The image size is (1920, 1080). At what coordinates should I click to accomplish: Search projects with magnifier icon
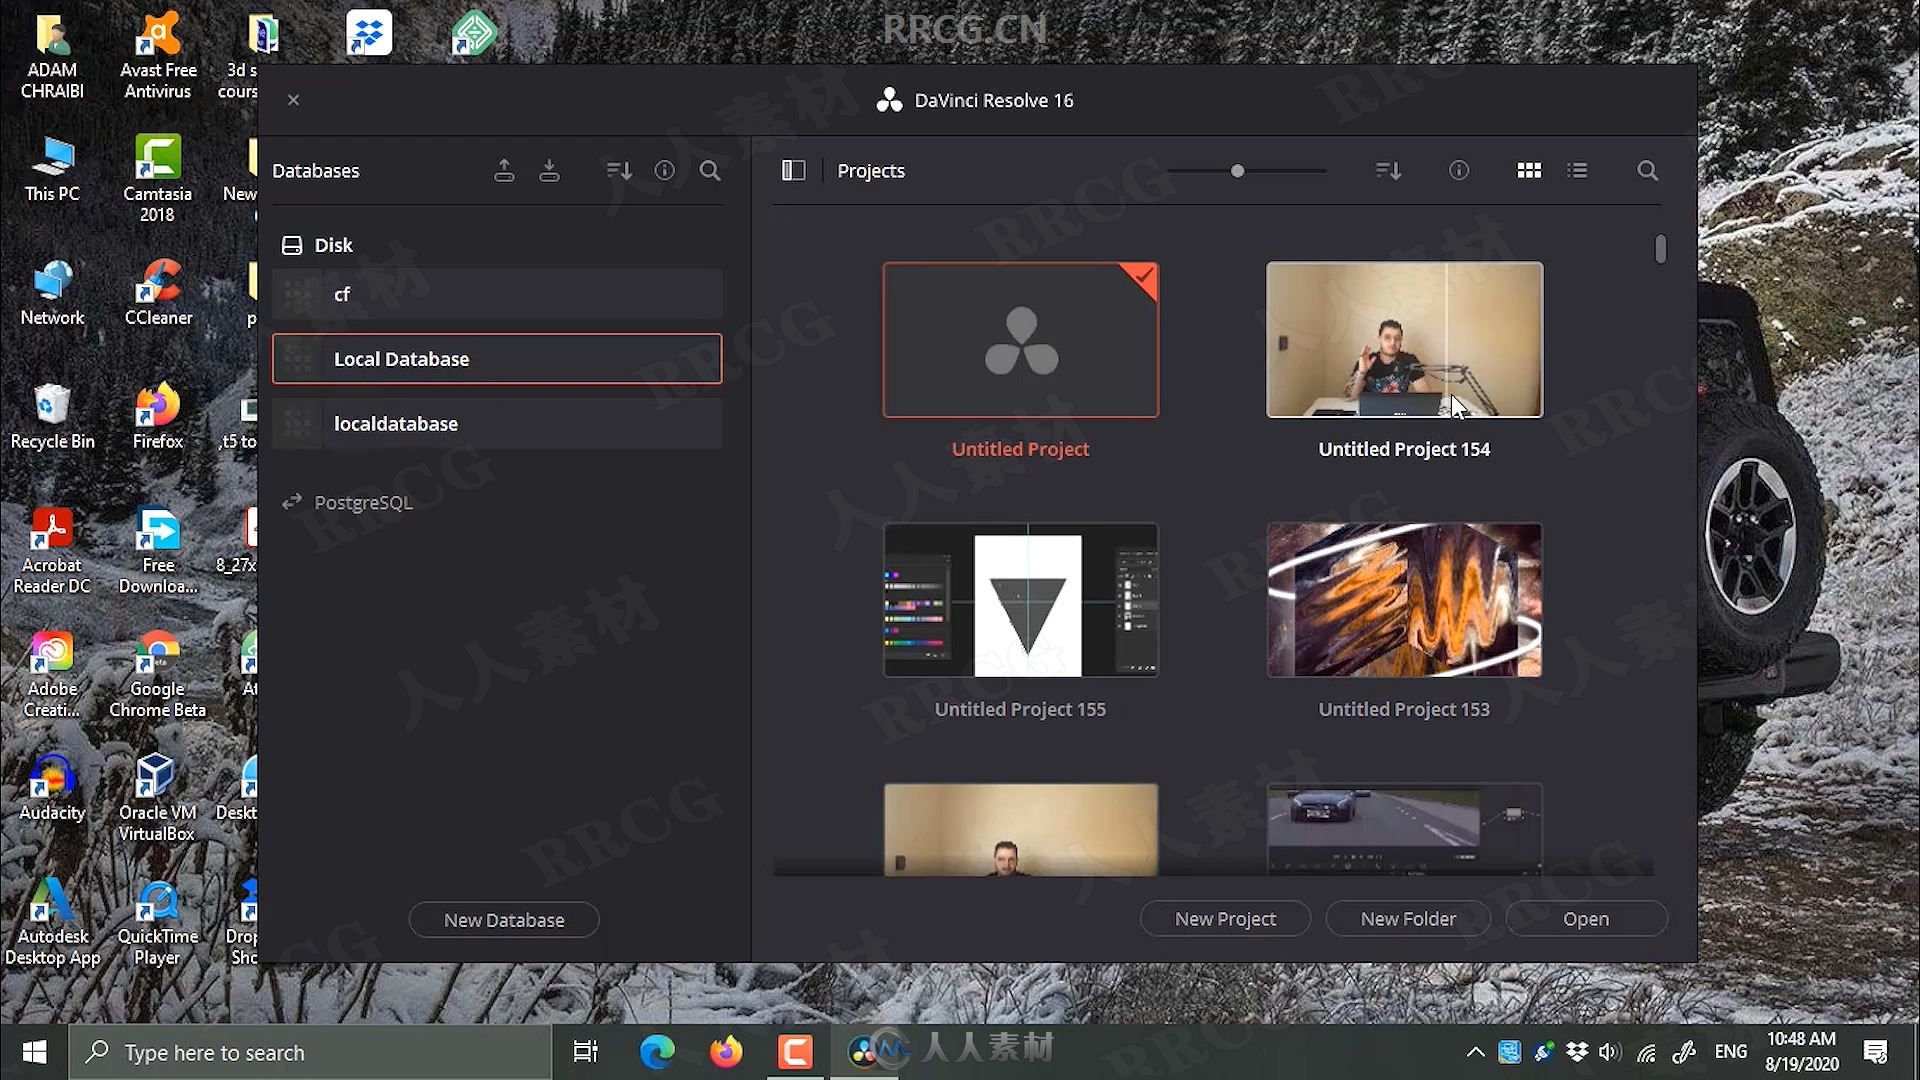[1647, 171]
